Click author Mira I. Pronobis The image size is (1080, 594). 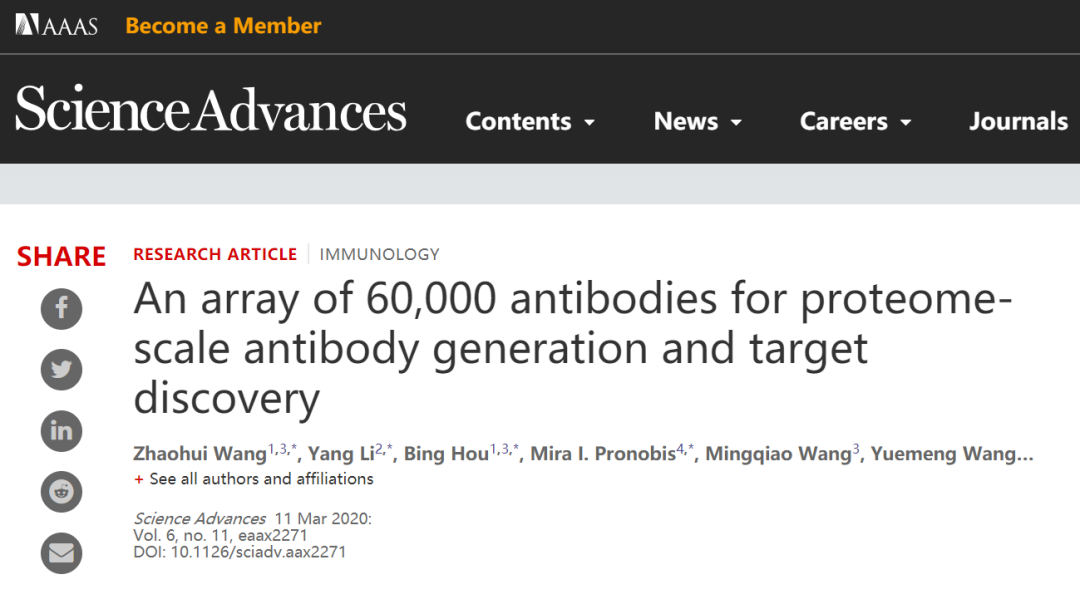[602, 454]
